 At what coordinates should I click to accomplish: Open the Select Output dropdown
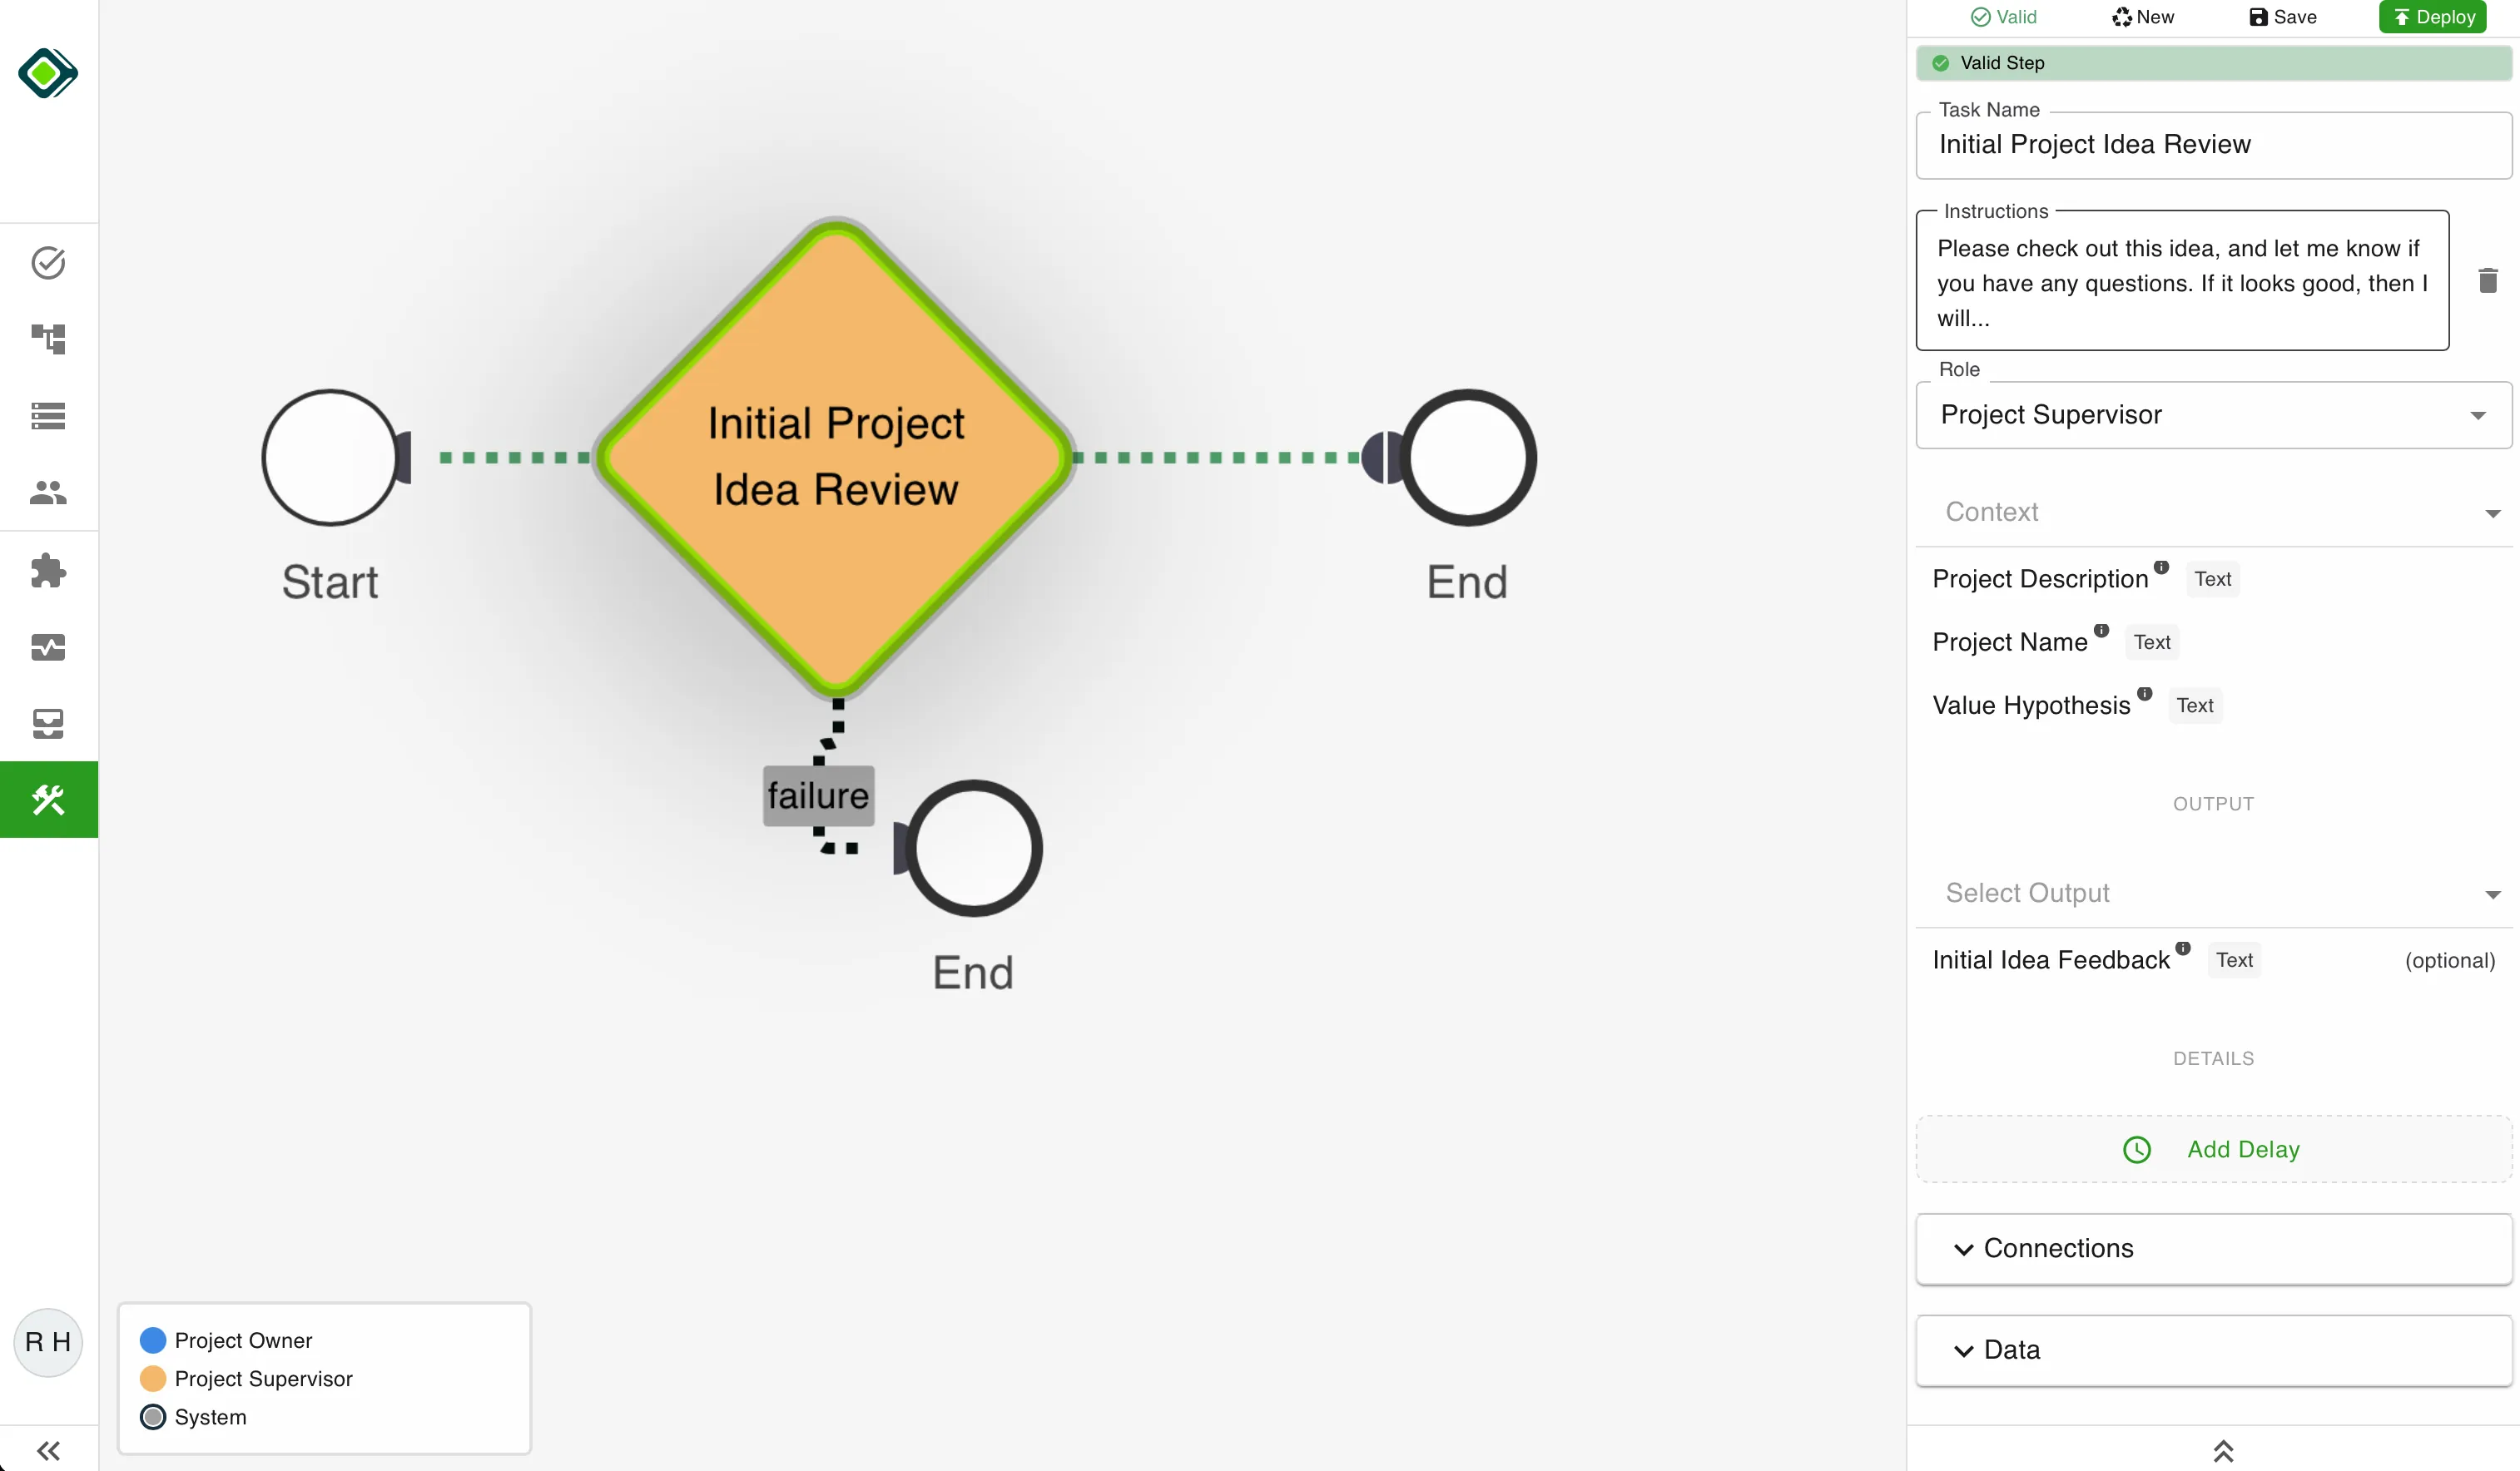coord(2213,893)
